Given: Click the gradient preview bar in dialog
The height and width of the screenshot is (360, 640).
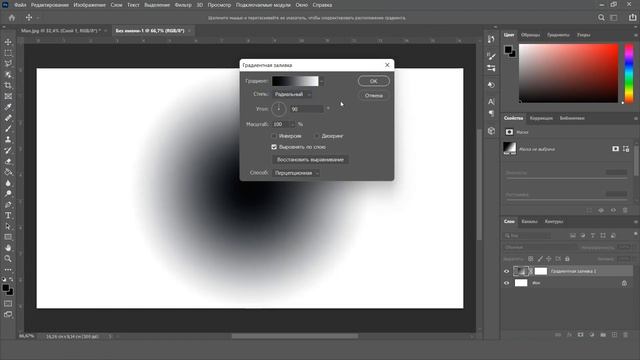Looking at the screenshot, I should pyautogui.click(x=295, y=81).
